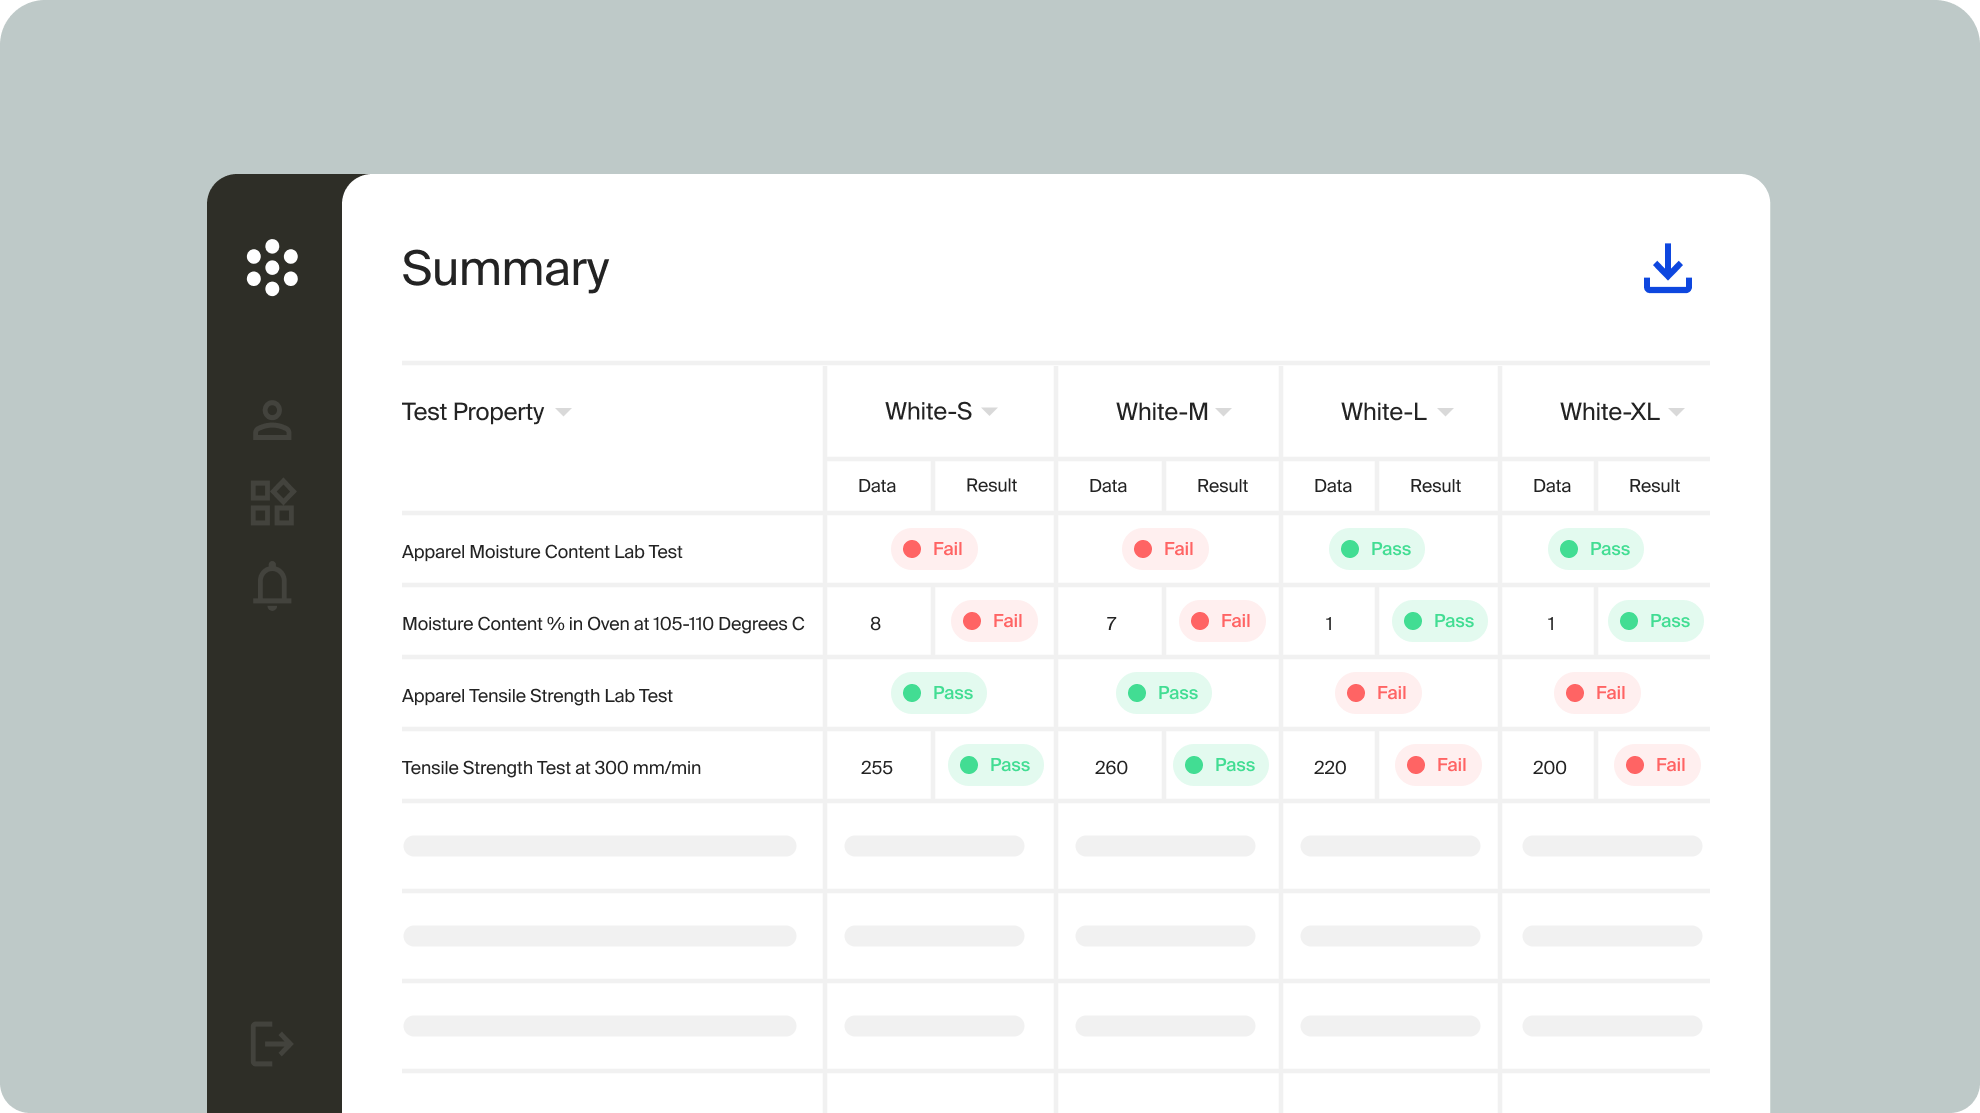
Task: Click Fail badge for White-S Moisture Lab Test
Action: [934, 549]
